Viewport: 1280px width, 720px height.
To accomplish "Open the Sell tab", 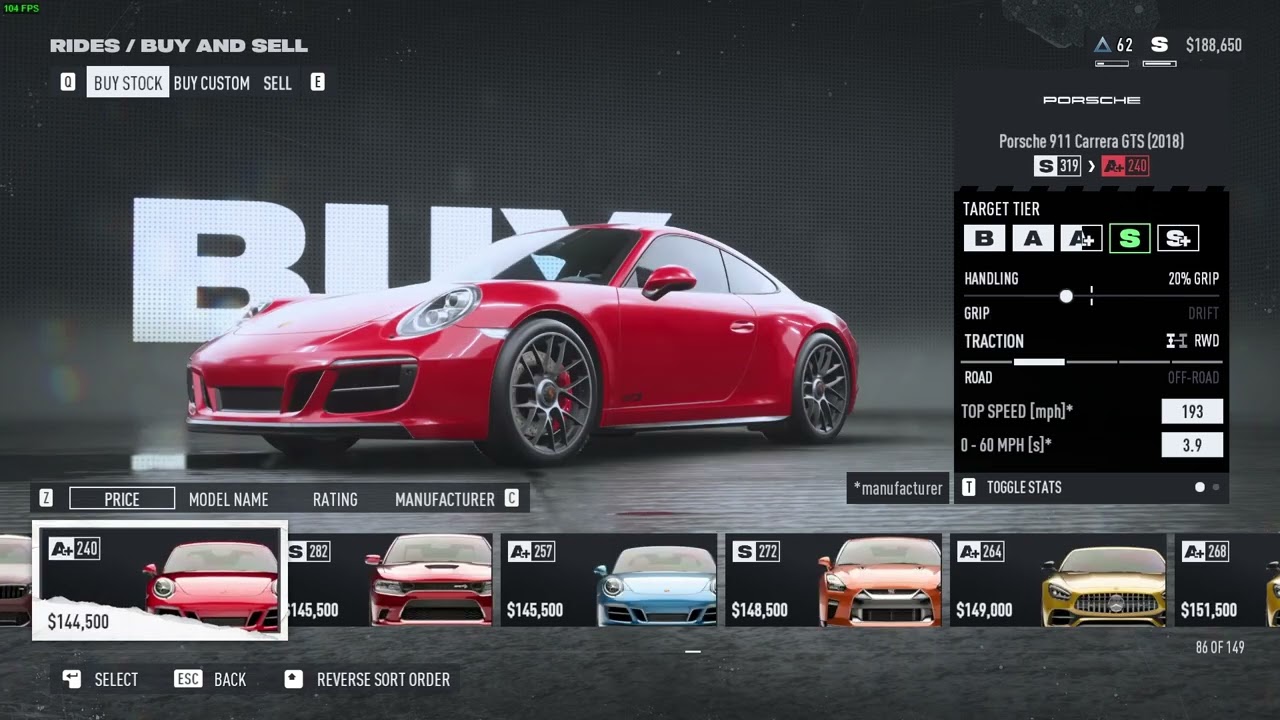I will pos(277,83).
